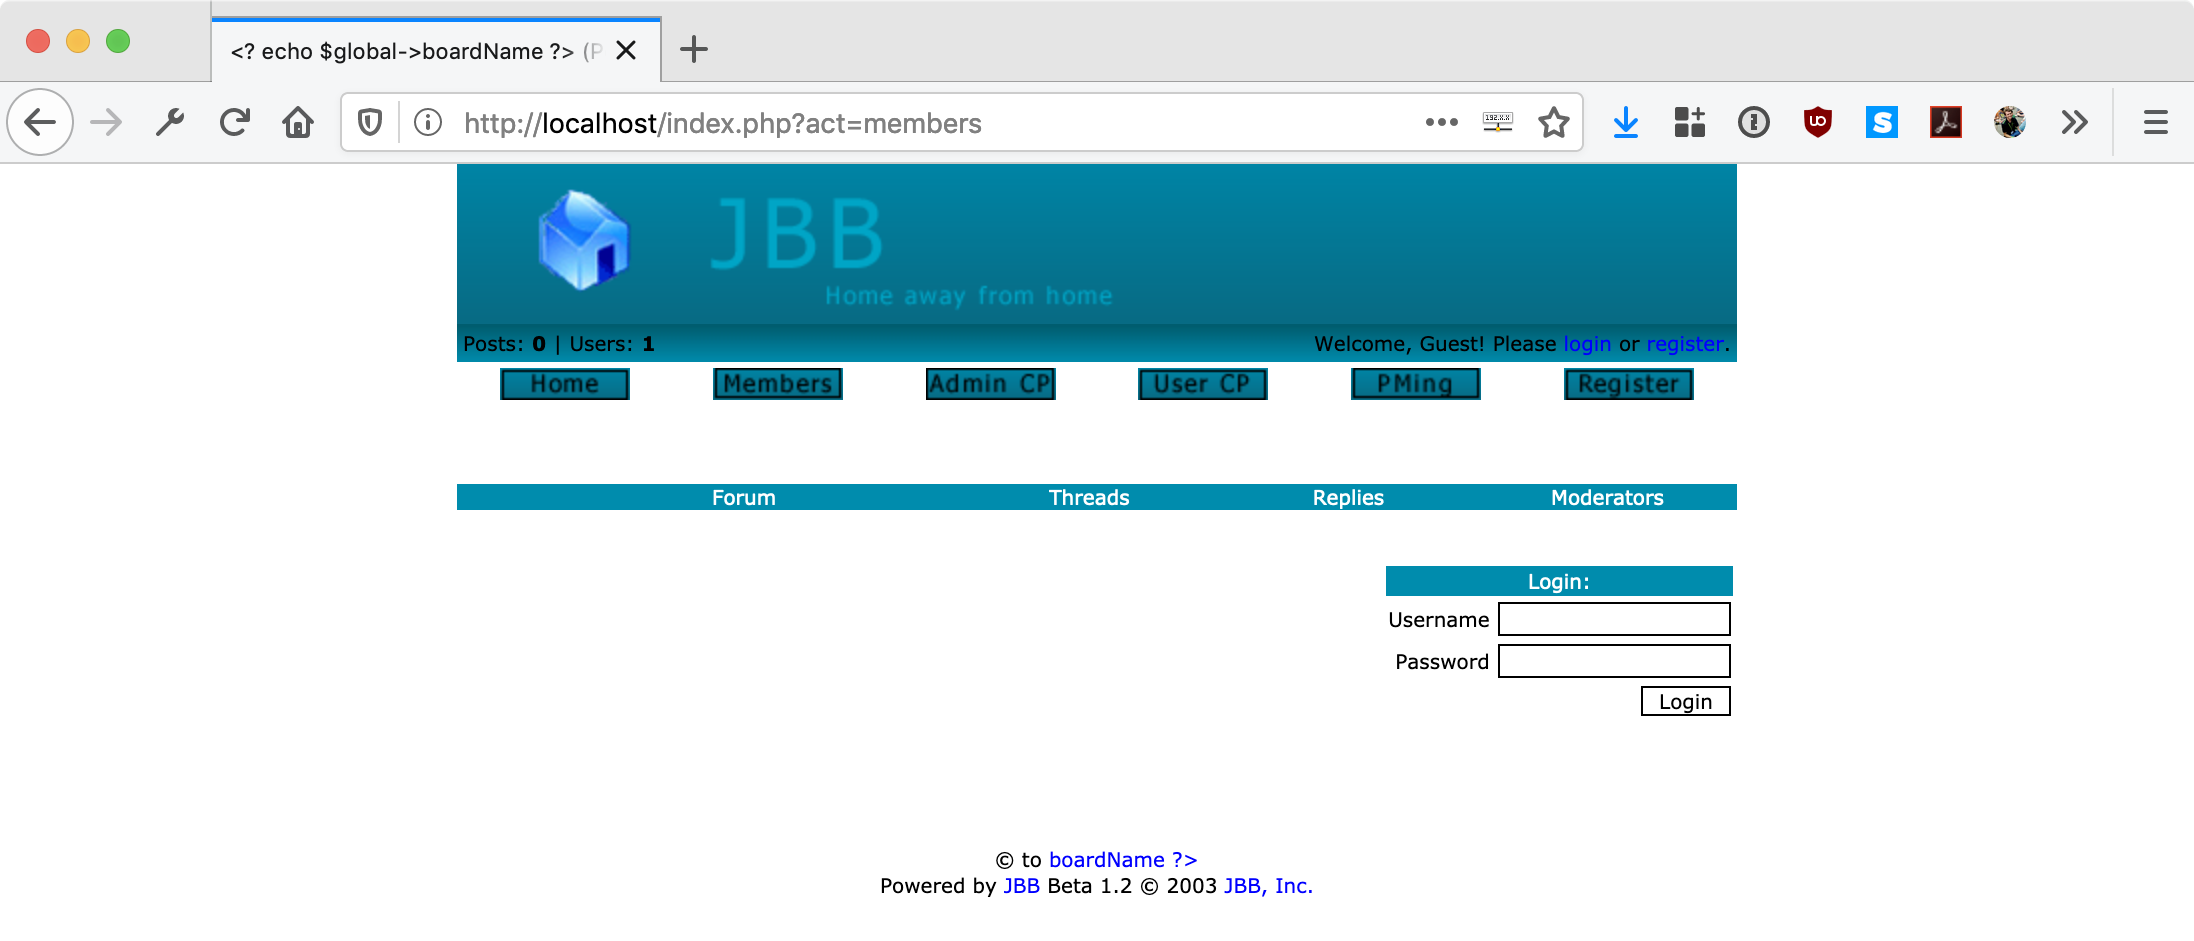This screenshot has height=941, width=2194.
Task: Follow the JBB, Inc. footer link
Action: click(x=1268, y=886)
